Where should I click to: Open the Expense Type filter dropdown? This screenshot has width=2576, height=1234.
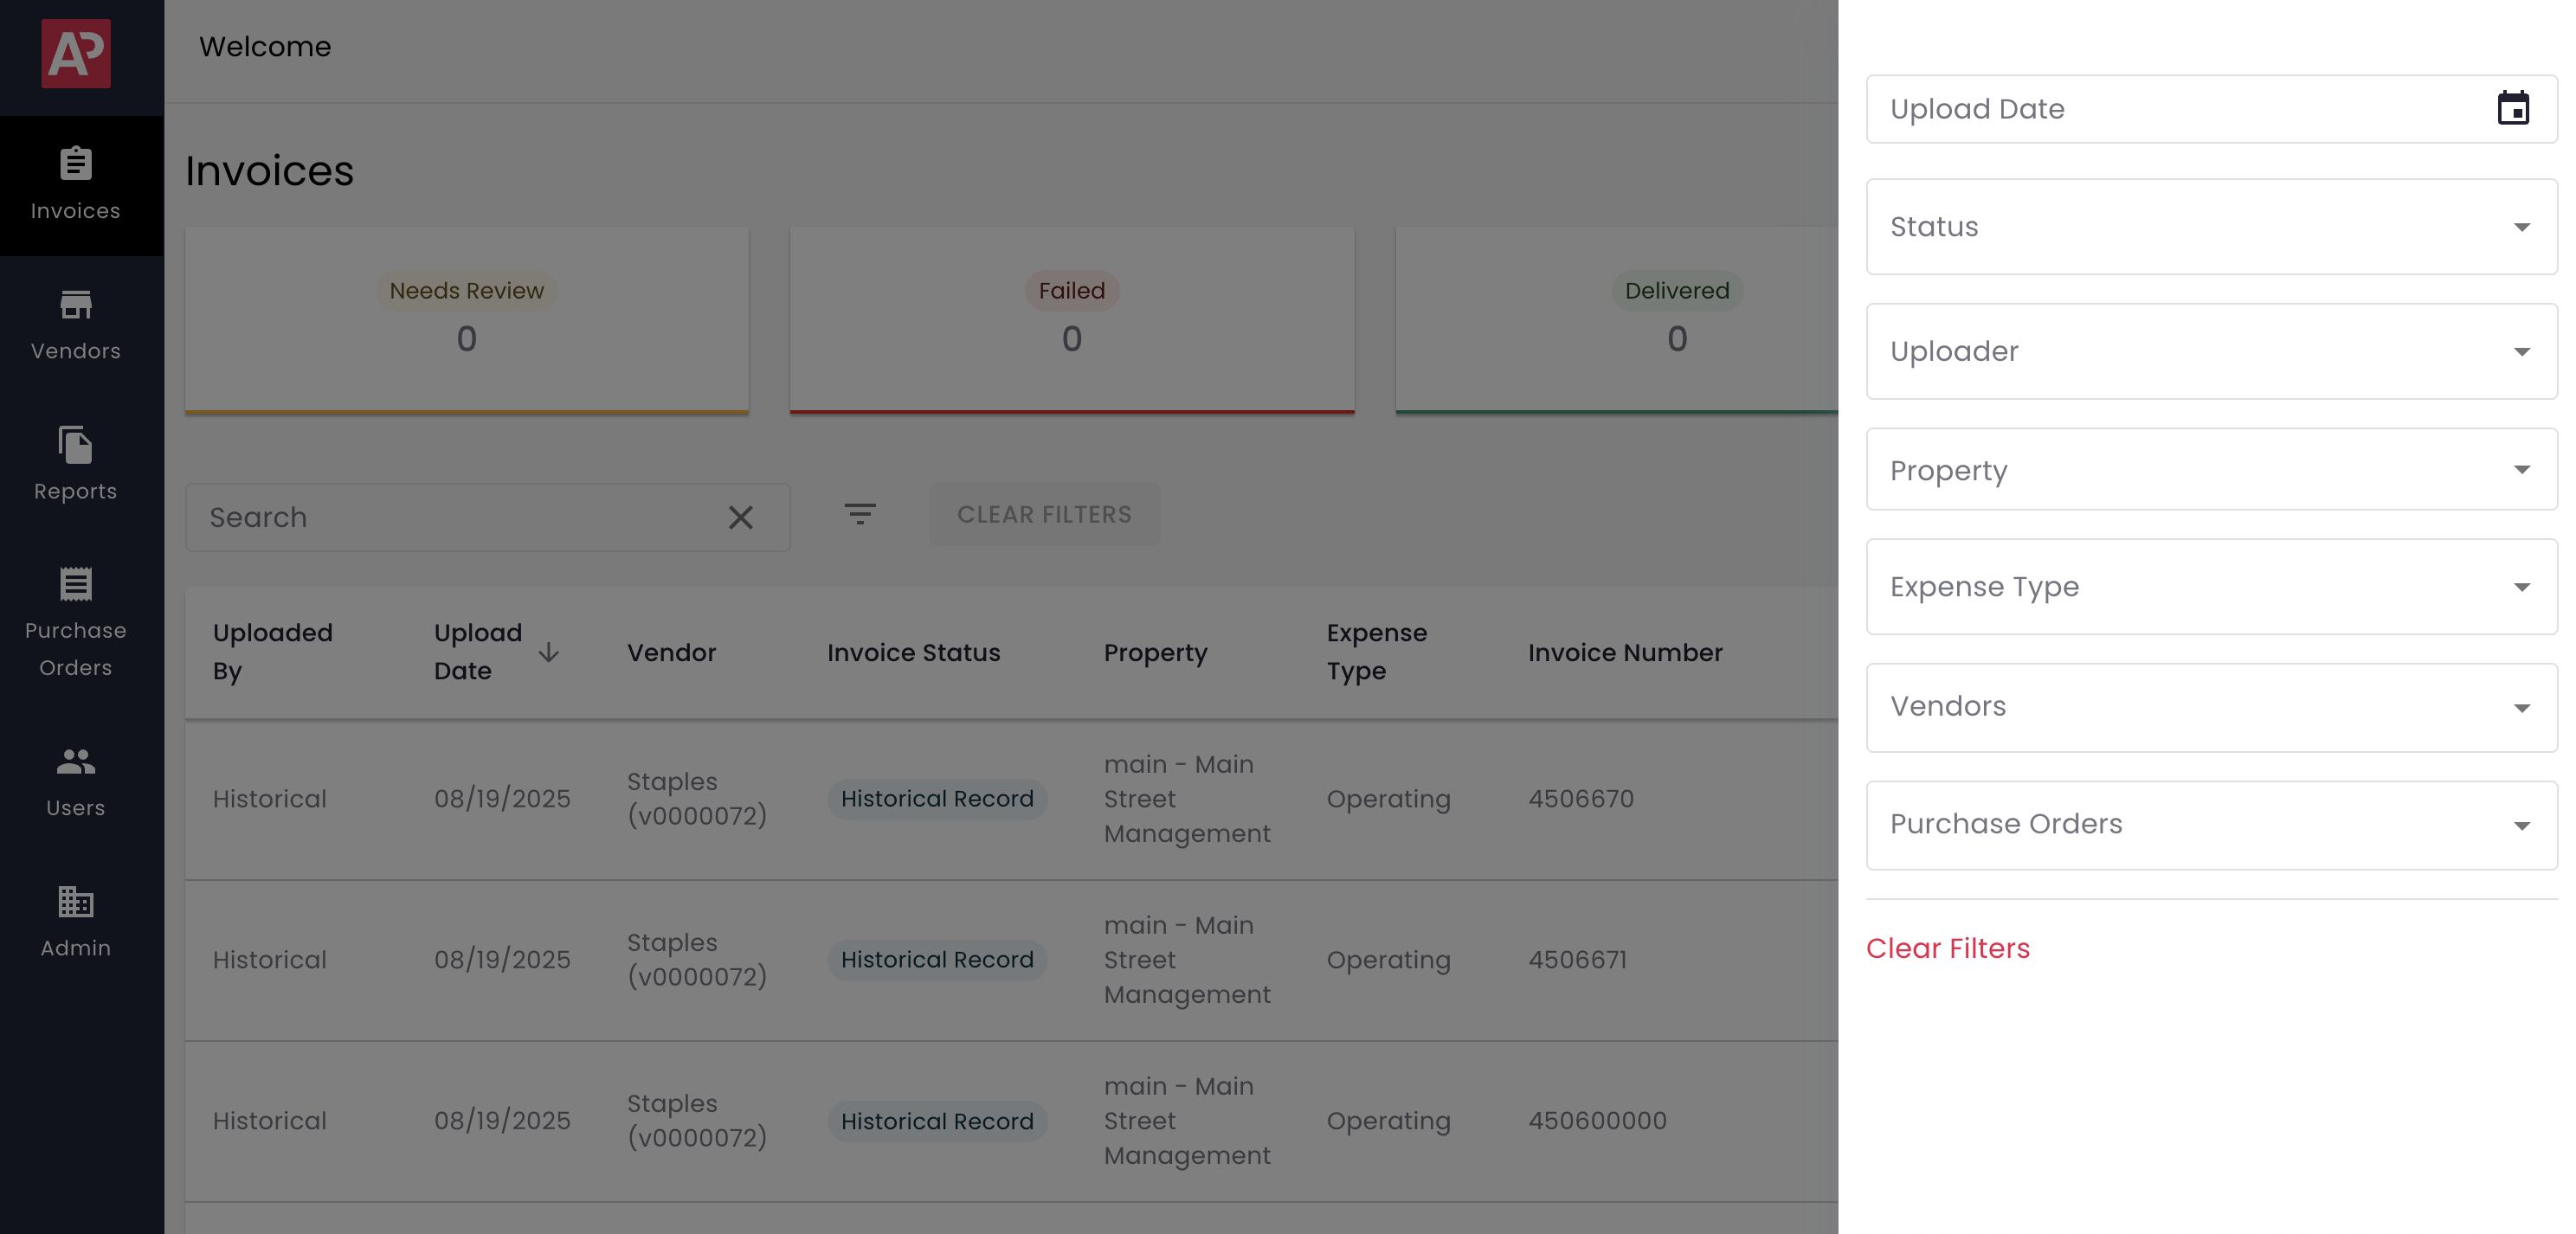tap(2211, 586)
